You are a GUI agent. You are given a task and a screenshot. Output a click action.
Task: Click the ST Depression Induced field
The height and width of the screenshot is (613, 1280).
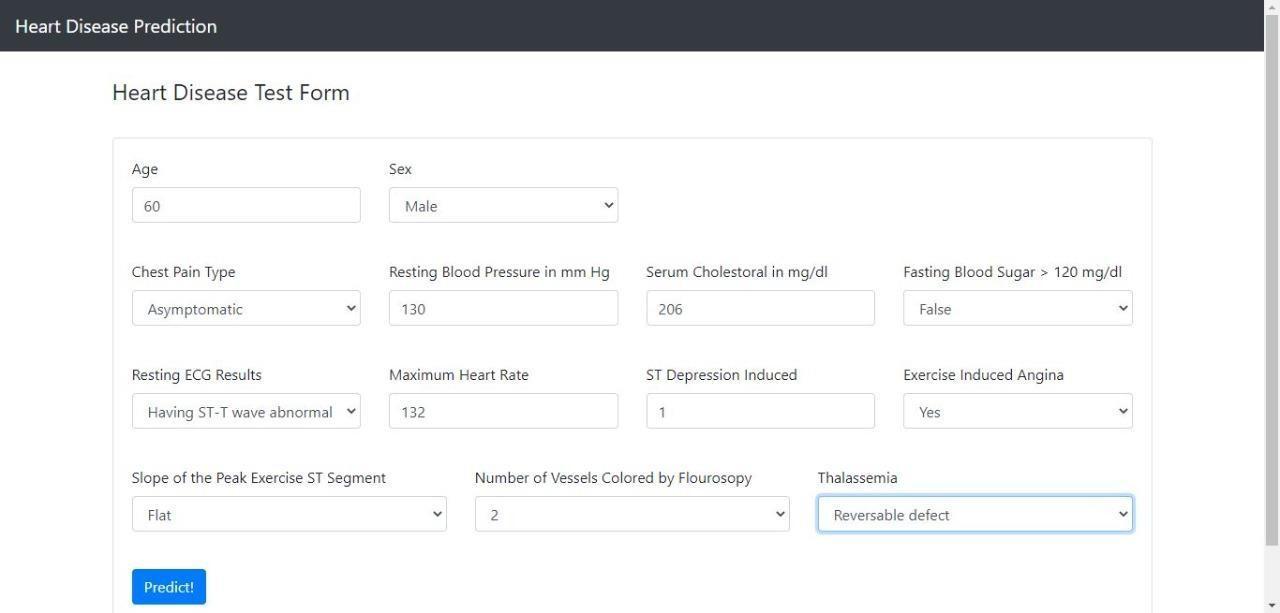(760, 412)
